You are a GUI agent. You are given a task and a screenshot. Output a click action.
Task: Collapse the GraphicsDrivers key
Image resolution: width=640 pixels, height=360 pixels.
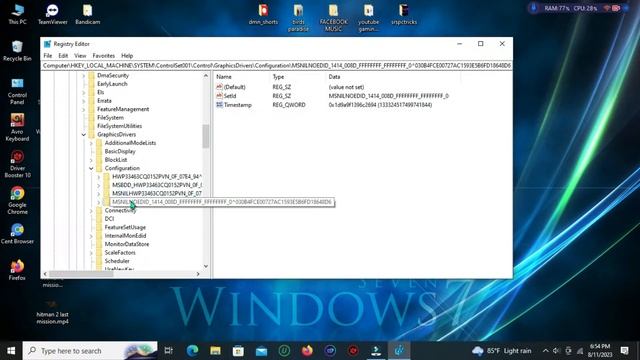(84, 134)
